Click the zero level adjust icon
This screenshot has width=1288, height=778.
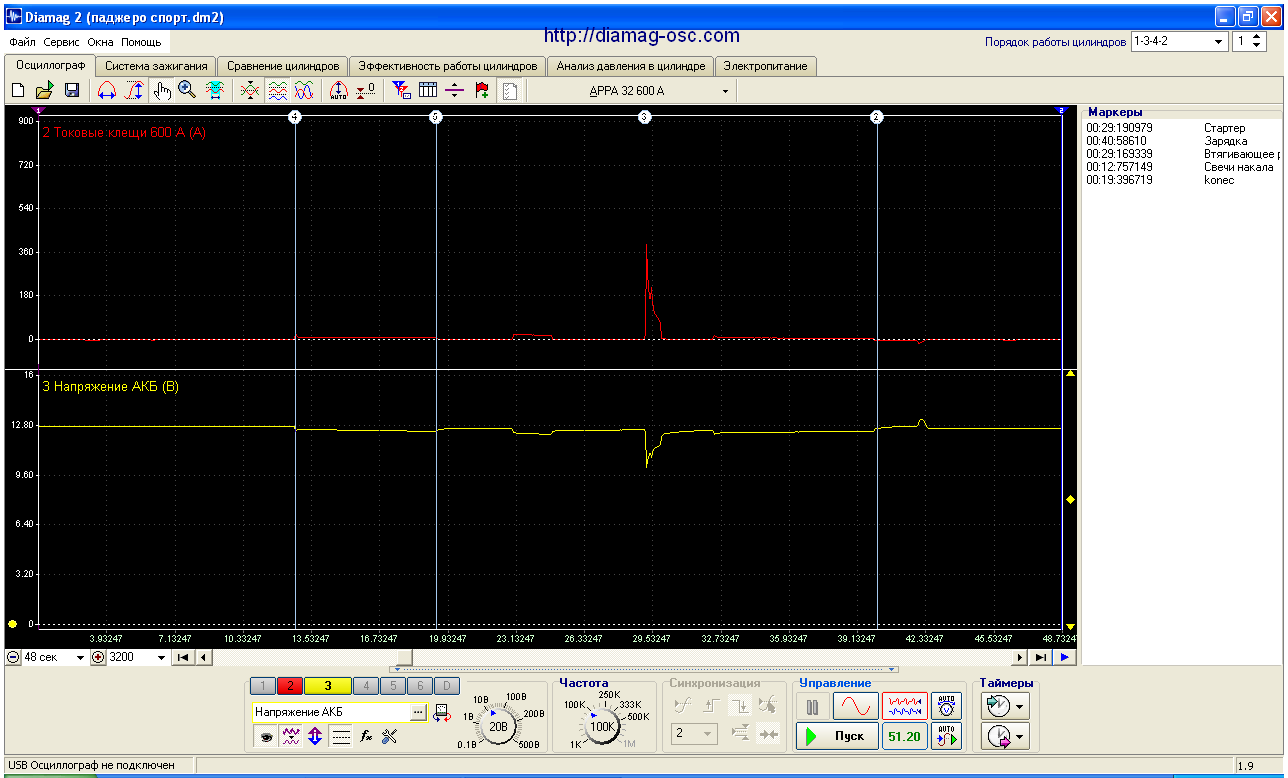click(x=365, y=91)
